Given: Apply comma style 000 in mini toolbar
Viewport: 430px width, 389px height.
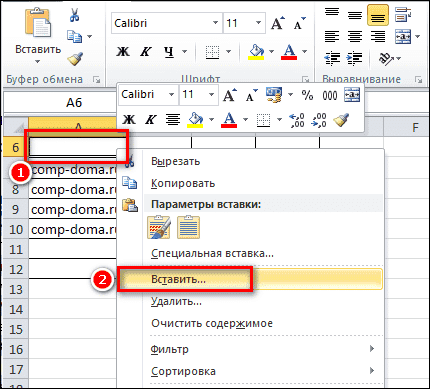Looking at the screenshot, I should pos(330,96).
